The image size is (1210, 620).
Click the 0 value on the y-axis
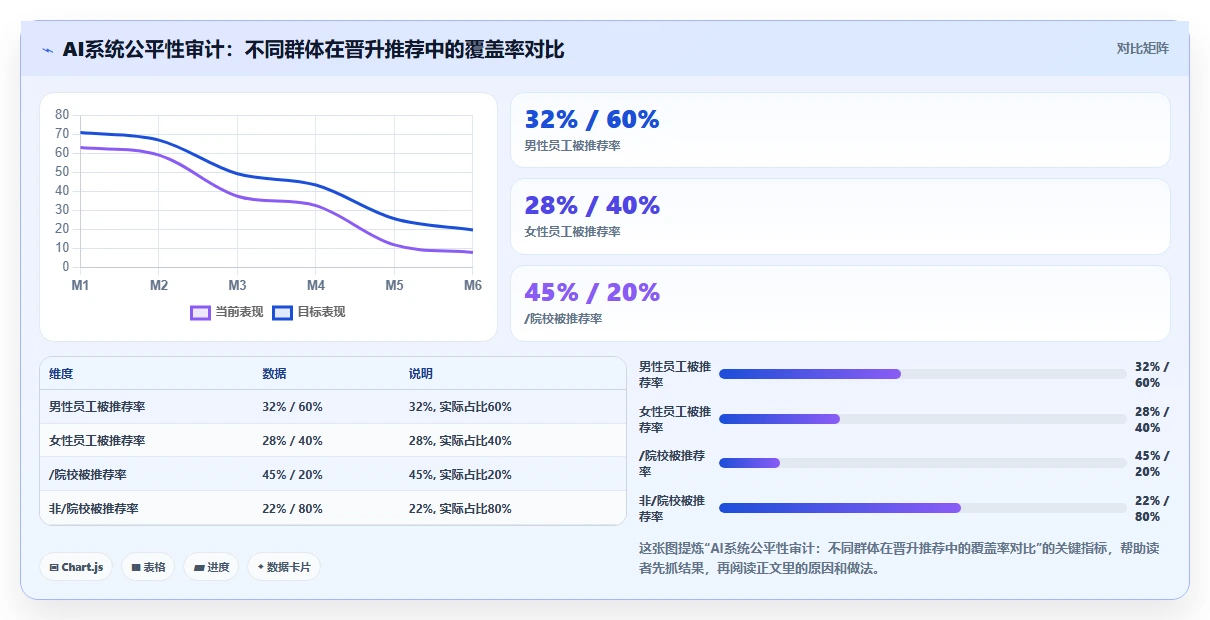[66, 267]
